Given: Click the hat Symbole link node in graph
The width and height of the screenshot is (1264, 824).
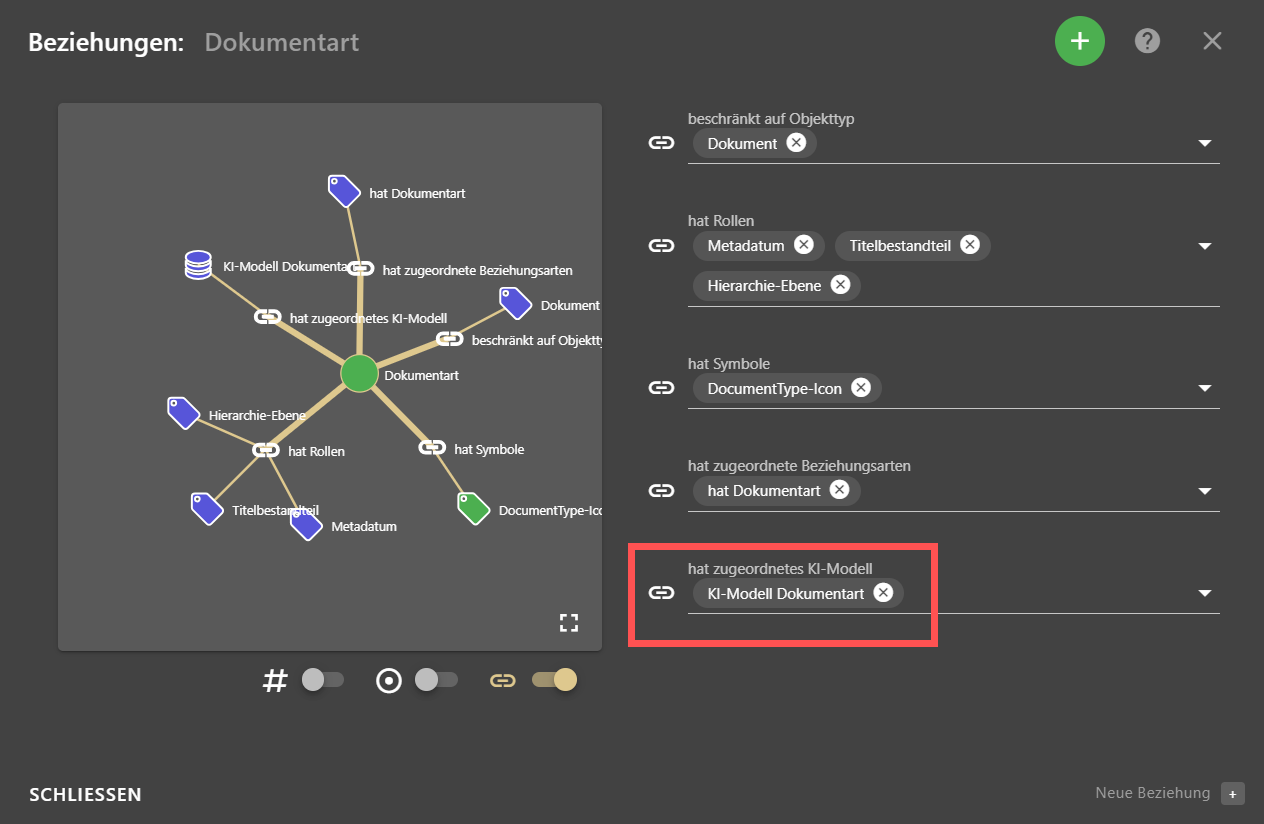Looking at the screenshot, I should pyautogui.click(x=432, y=448).
